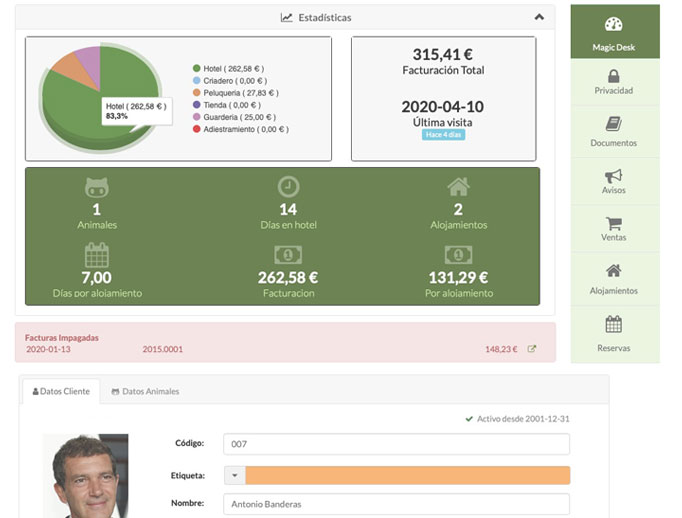Open the Etiqueta dropdown arrow
Screen dimensions: 682x518
pos(234,476)
